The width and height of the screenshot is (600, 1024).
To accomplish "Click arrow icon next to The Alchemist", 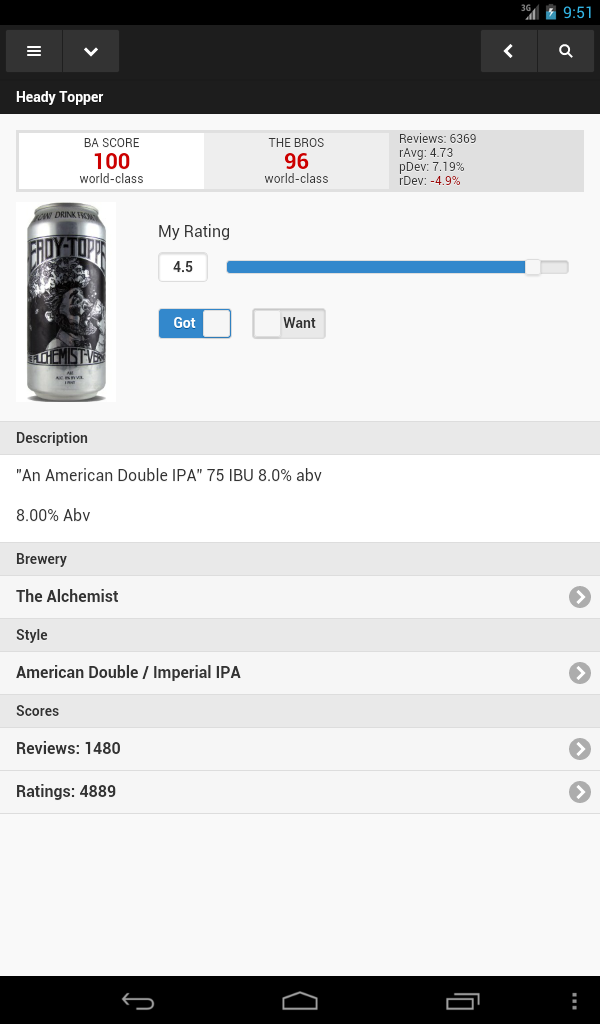I will click(x=579, y=597).
